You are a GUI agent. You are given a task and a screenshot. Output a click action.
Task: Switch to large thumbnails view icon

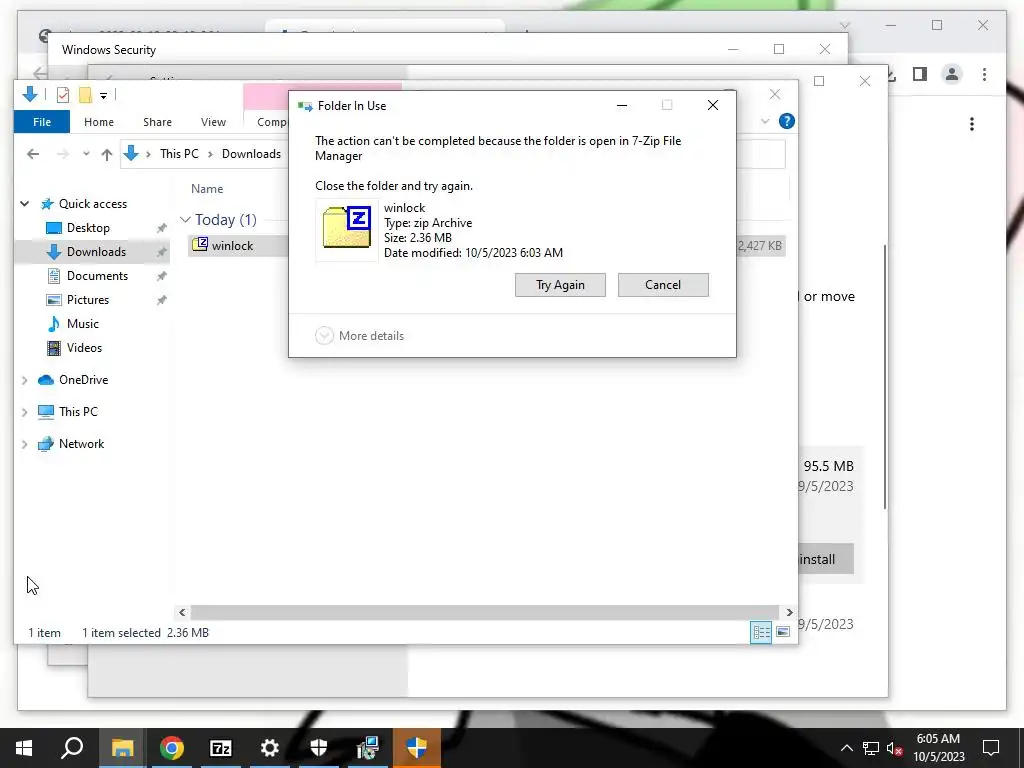(783, 632)
